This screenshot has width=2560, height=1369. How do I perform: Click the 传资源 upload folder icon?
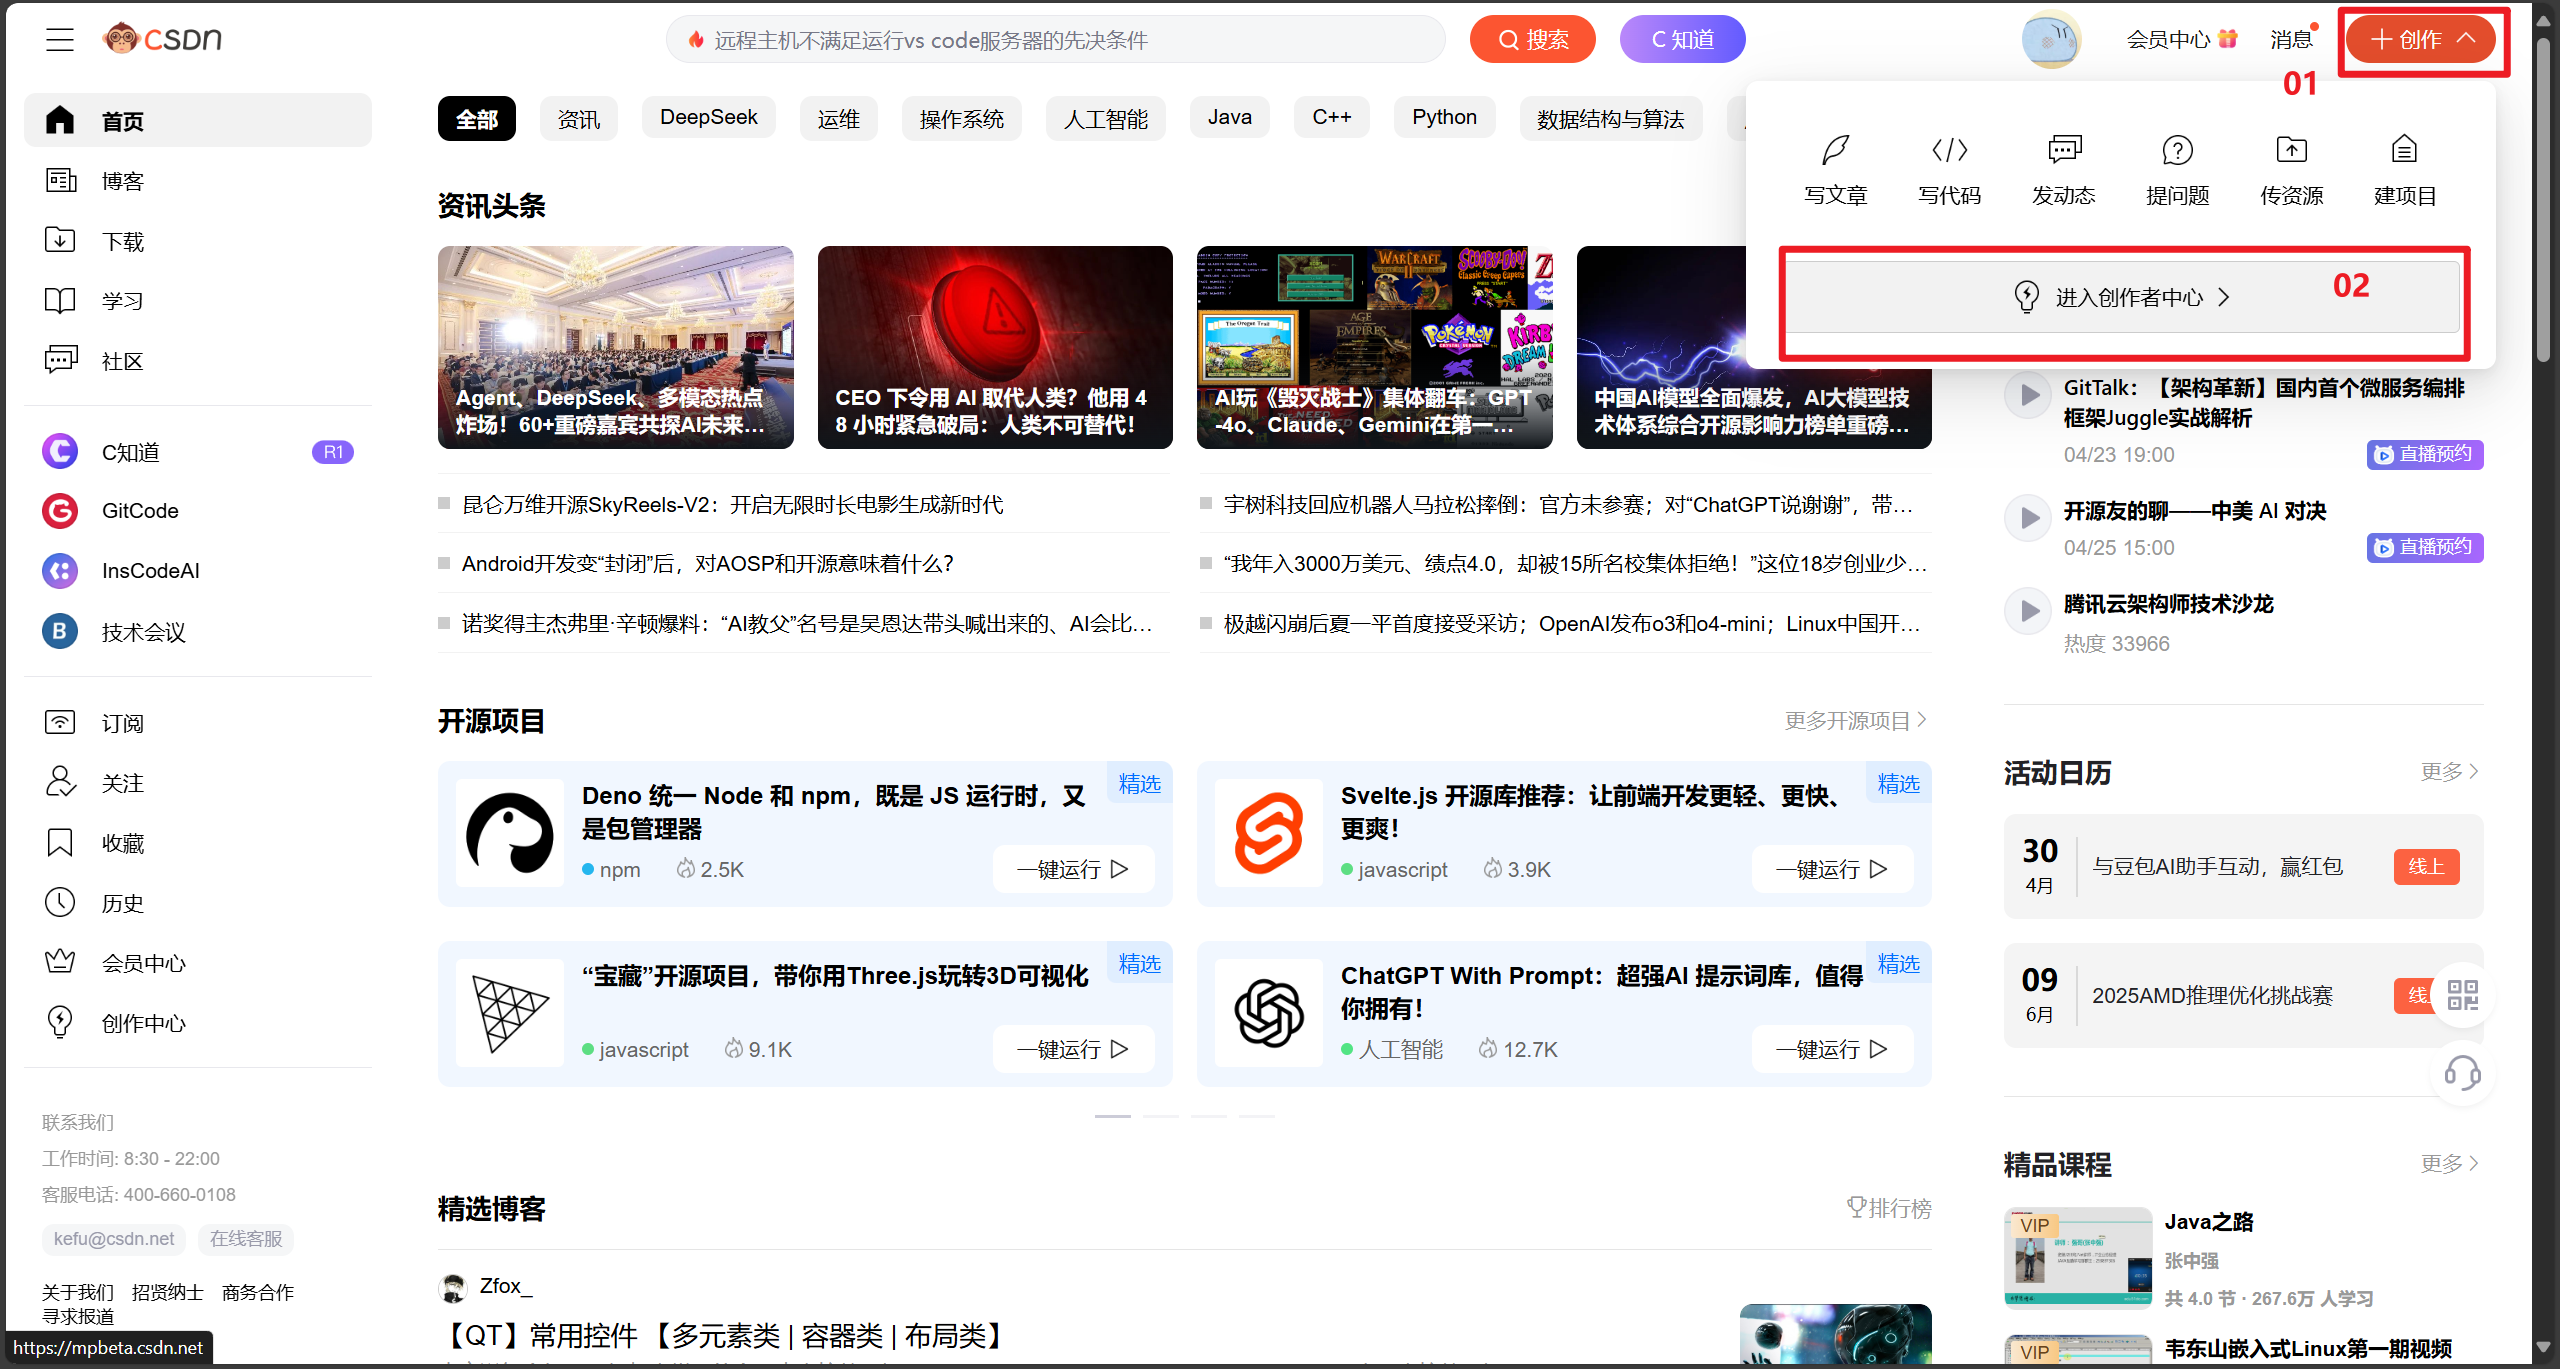(2291, 150)
